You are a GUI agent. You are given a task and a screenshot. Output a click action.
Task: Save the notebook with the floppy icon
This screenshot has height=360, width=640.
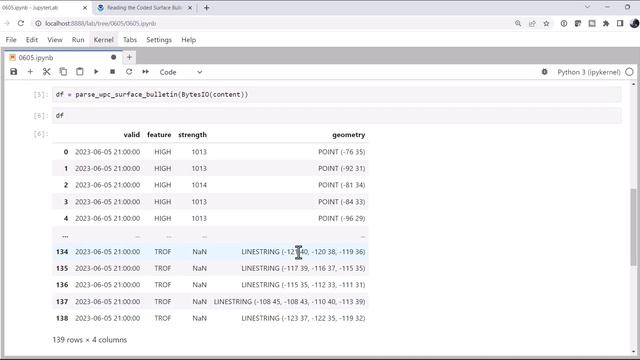click(13, 72)
